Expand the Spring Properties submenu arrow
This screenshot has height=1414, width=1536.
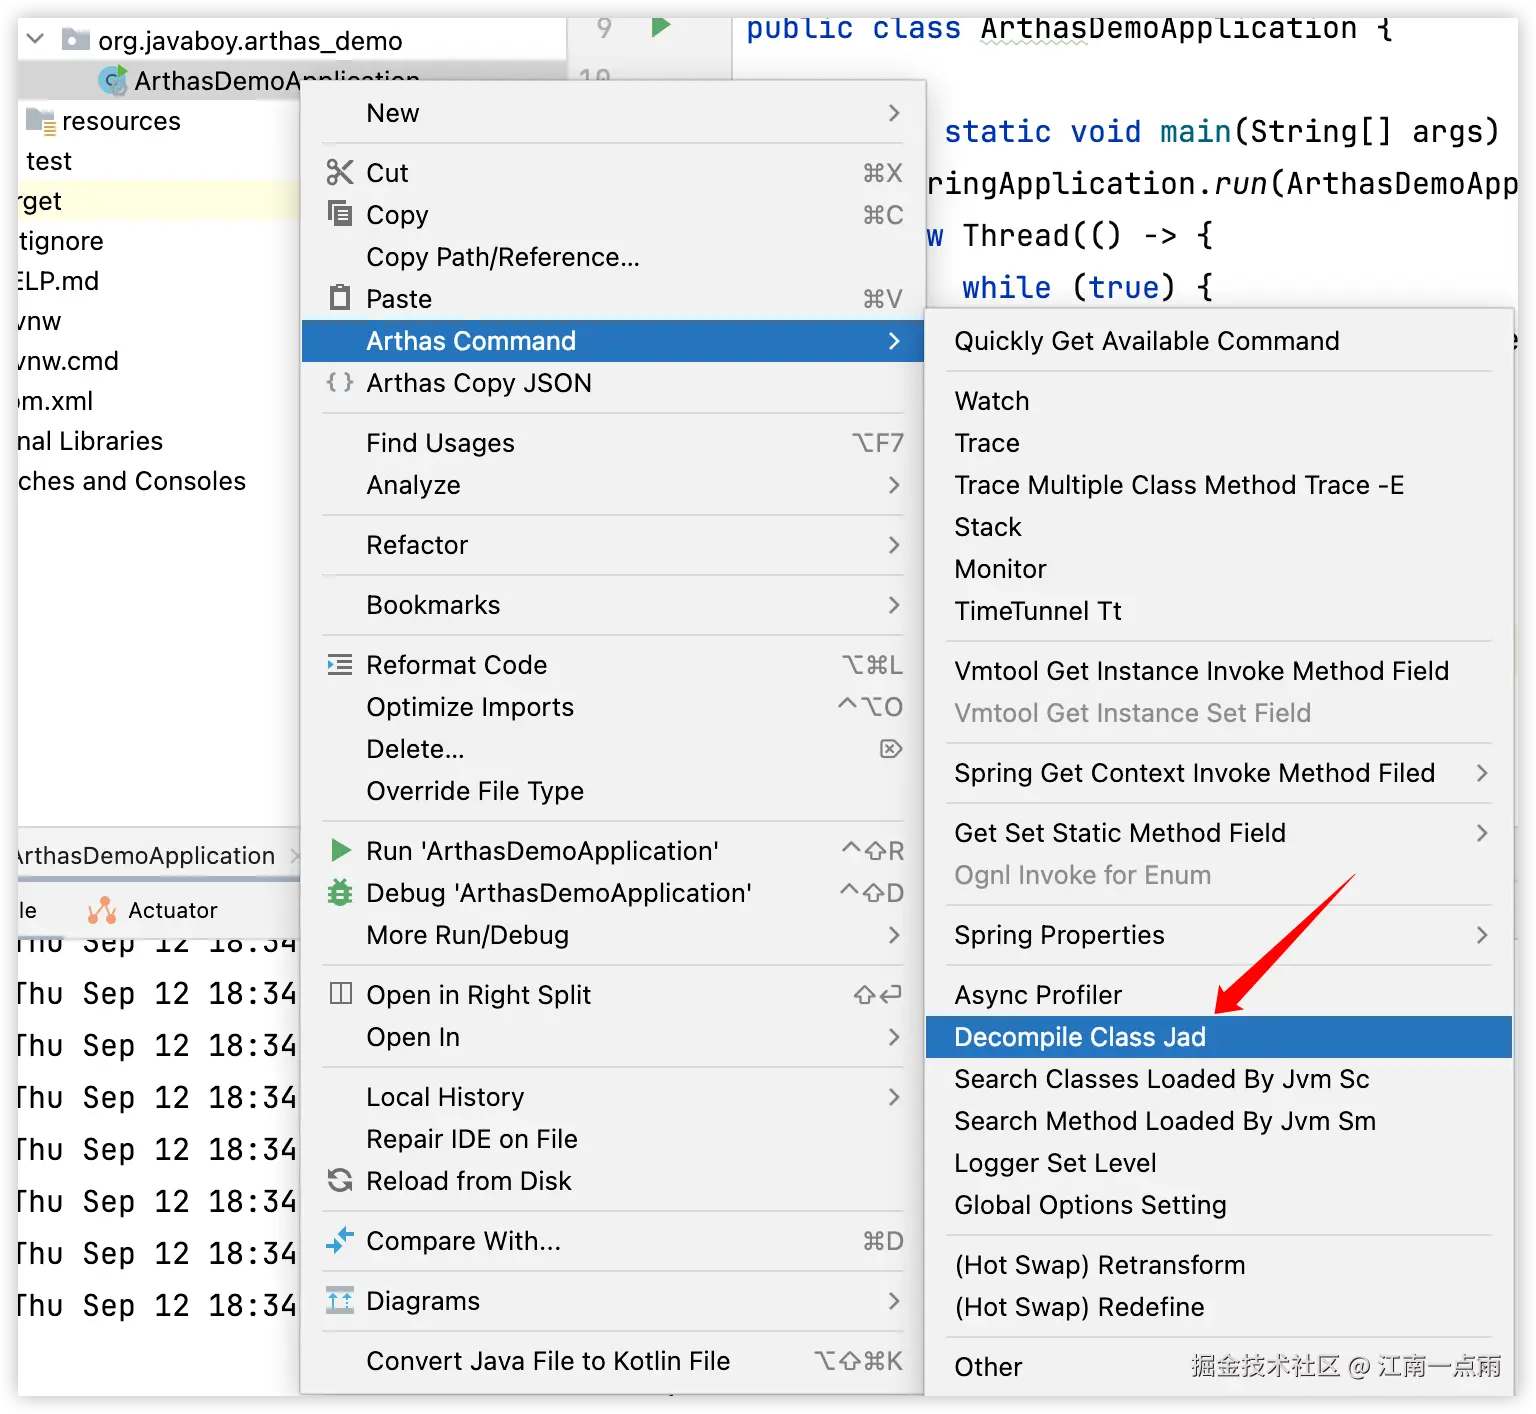[x=1482, y=935]
